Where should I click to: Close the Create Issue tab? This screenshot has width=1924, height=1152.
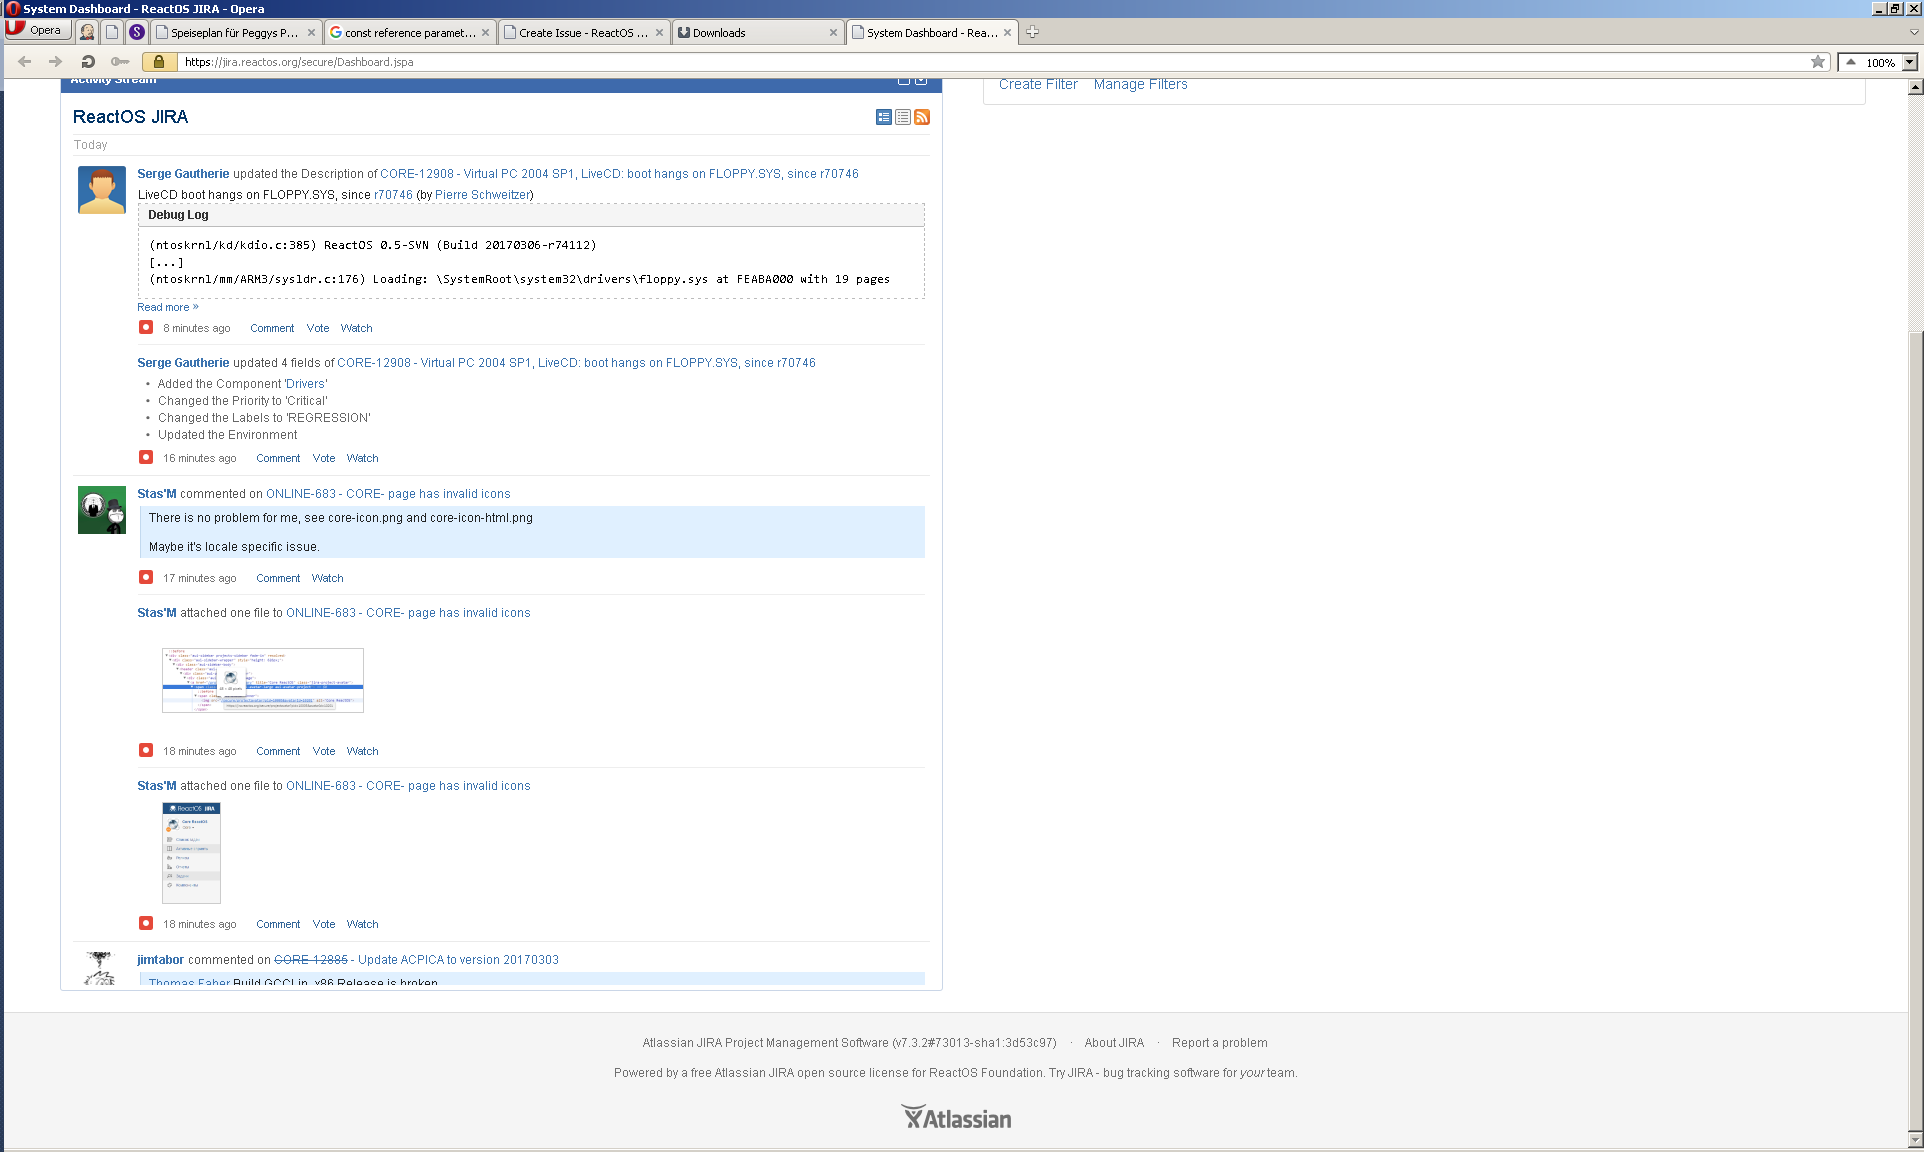(x=659, y=33)
